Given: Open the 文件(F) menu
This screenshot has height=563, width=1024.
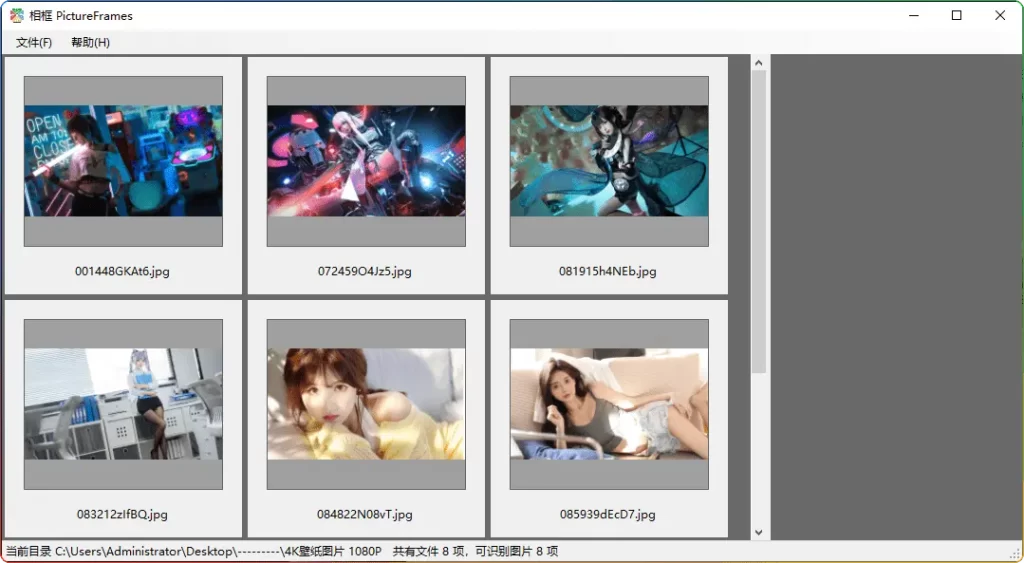Looking at the screenshot, I should [x=34, y=43].
